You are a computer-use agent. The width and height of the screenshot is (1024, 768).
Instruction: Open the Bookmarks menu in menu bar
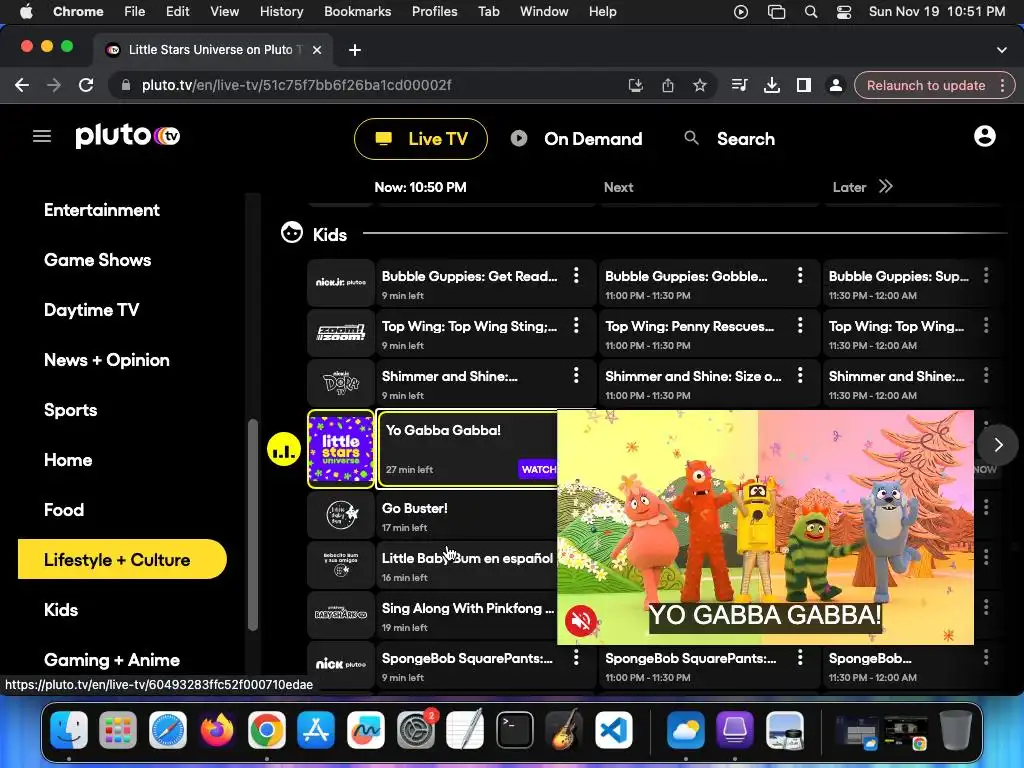coord(357,12)
